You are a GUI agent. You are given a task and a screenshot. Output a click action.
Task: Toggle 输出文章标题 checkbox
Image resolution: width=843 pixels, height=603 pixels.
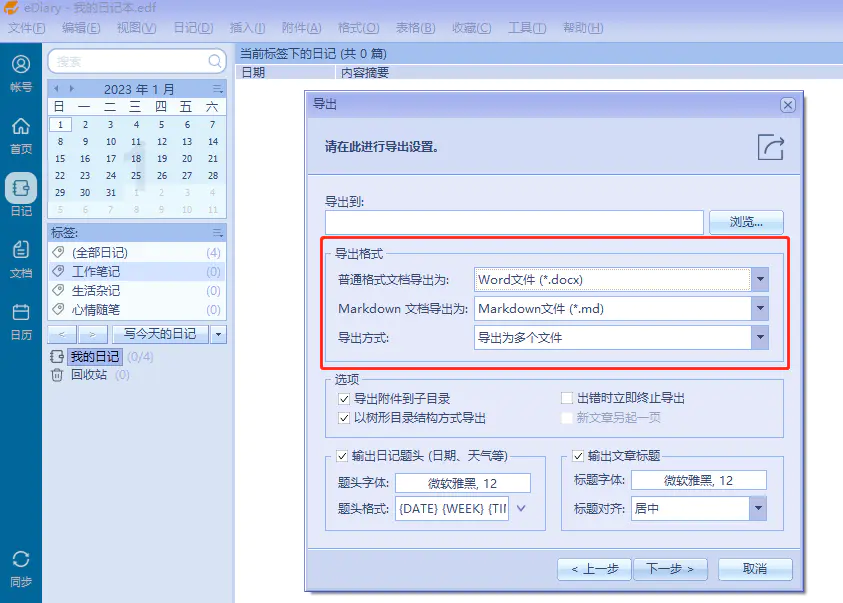[578, 456]
